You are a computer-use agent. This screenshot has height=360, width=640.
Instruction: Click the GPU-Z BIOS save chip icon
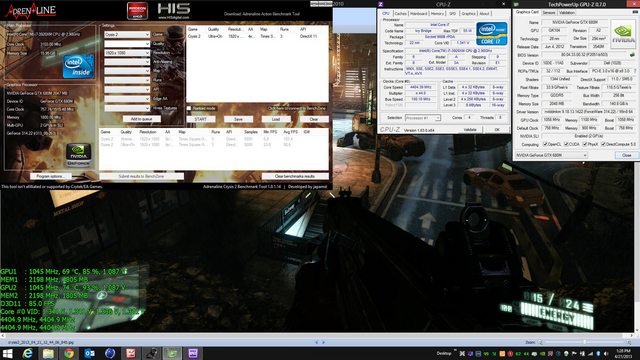(632, 55)
